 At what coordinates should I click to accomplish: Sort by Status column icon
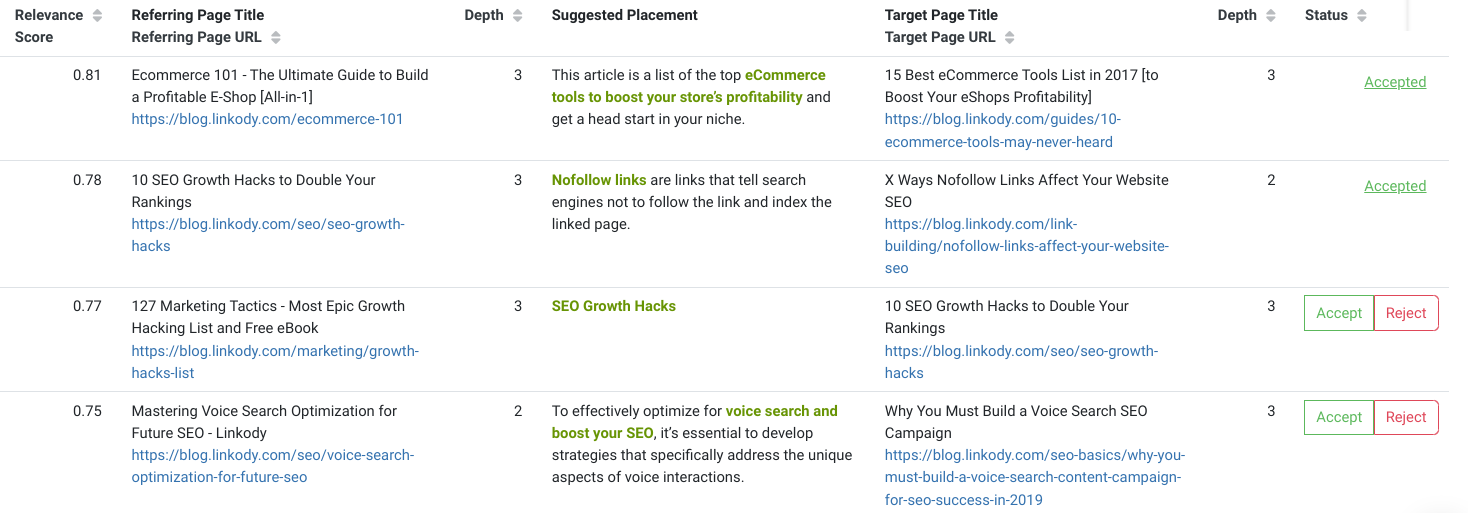pos(1362,16)
